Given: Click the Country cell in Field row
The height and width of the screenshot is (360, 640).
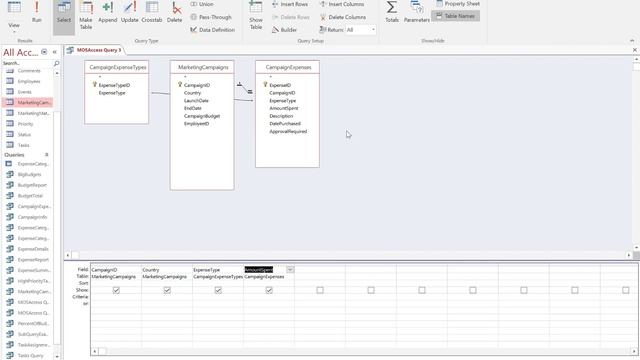Looking at the screenshot, I should coord(167,270).
